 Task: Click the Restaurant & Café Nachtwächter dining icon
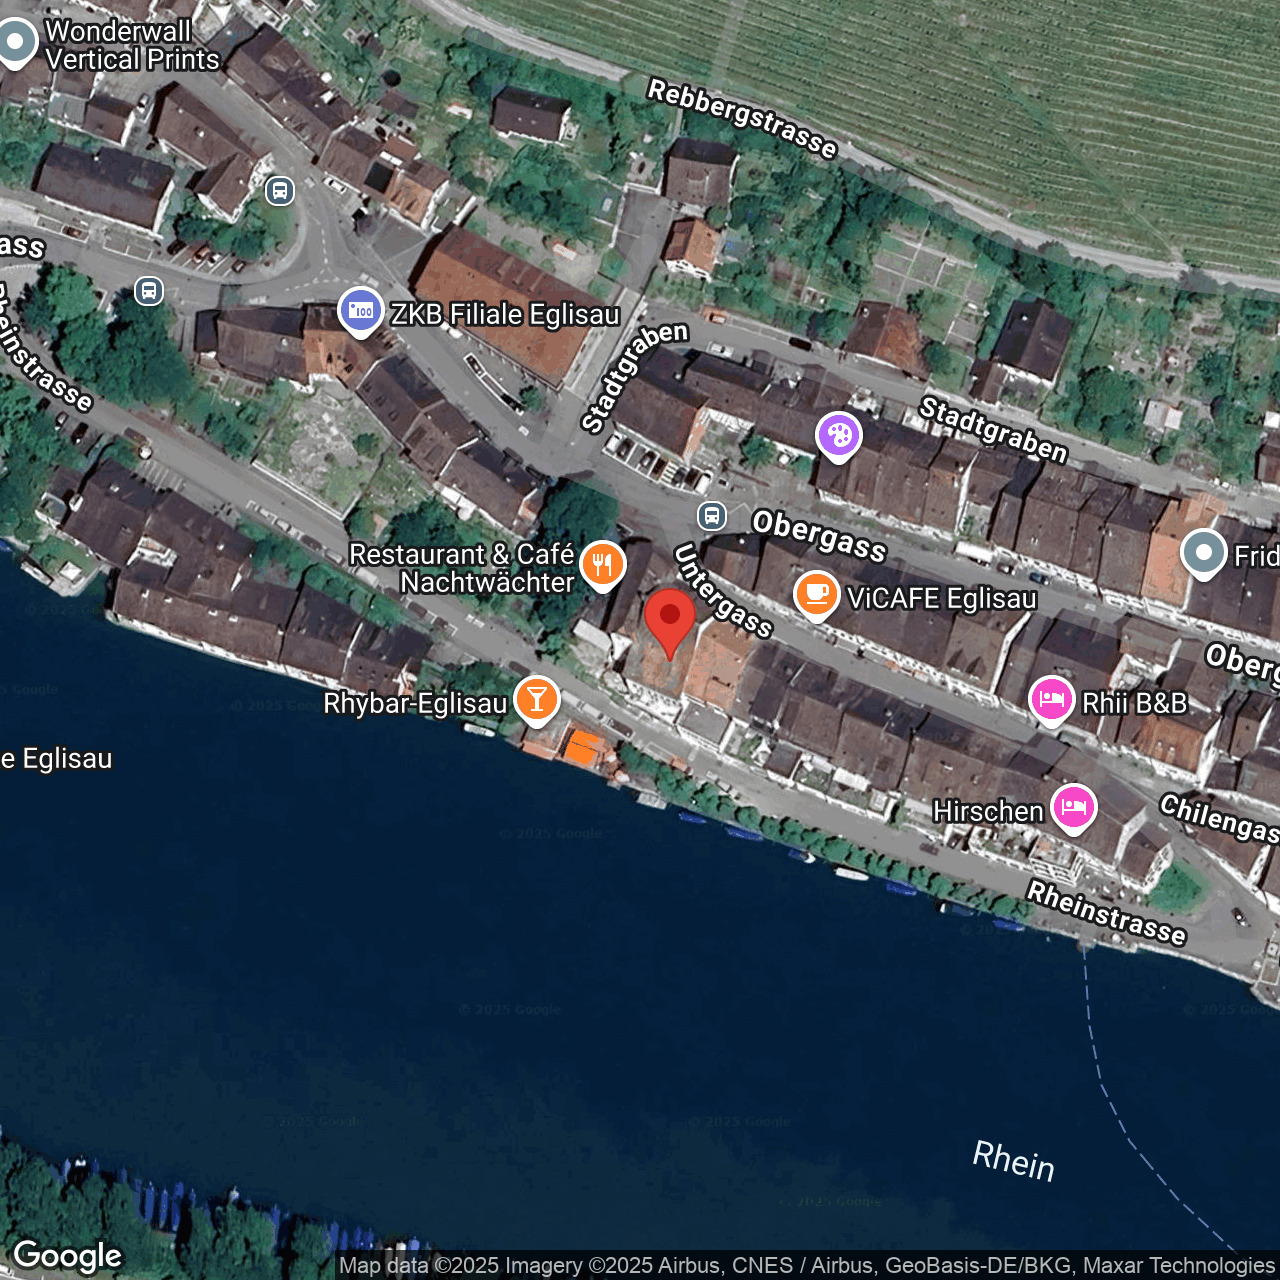coord(601,566)
